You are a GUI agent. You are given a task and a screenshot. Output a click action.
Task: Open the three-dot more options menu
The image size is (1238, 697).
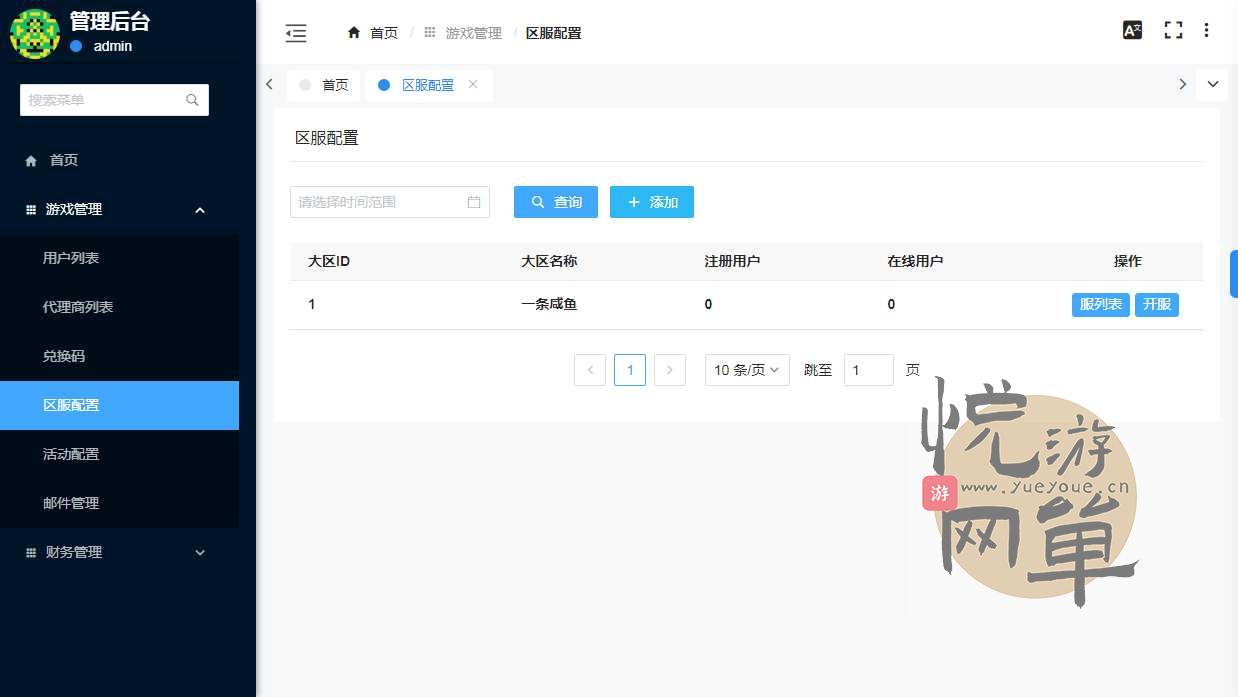pyautogui.click(x=1206, y=30)
